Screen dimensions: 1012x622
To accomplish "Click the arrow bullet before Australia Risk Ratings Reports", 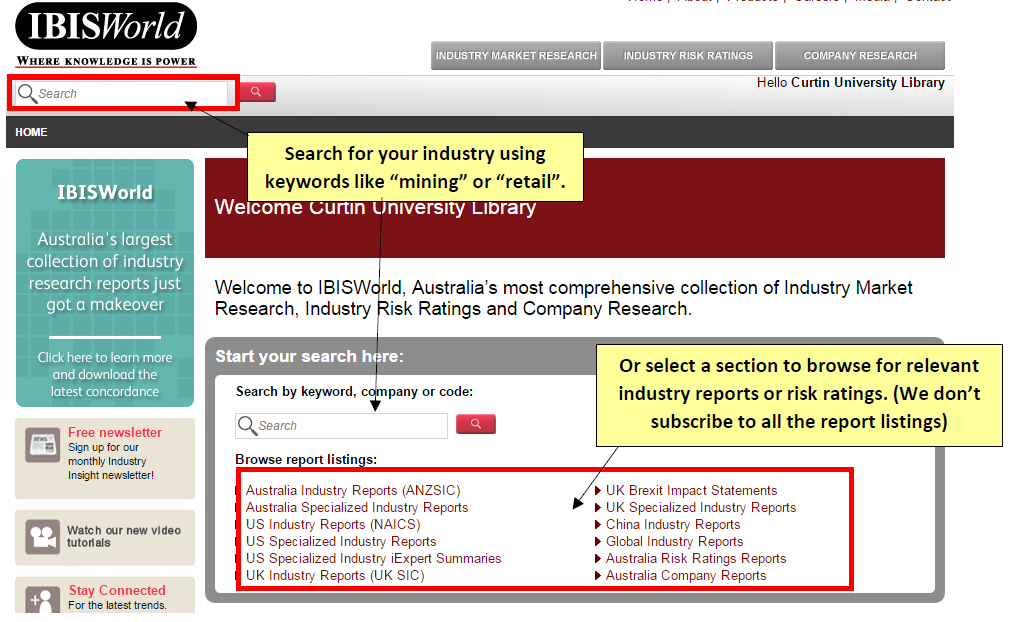I will tap(598, 558).
